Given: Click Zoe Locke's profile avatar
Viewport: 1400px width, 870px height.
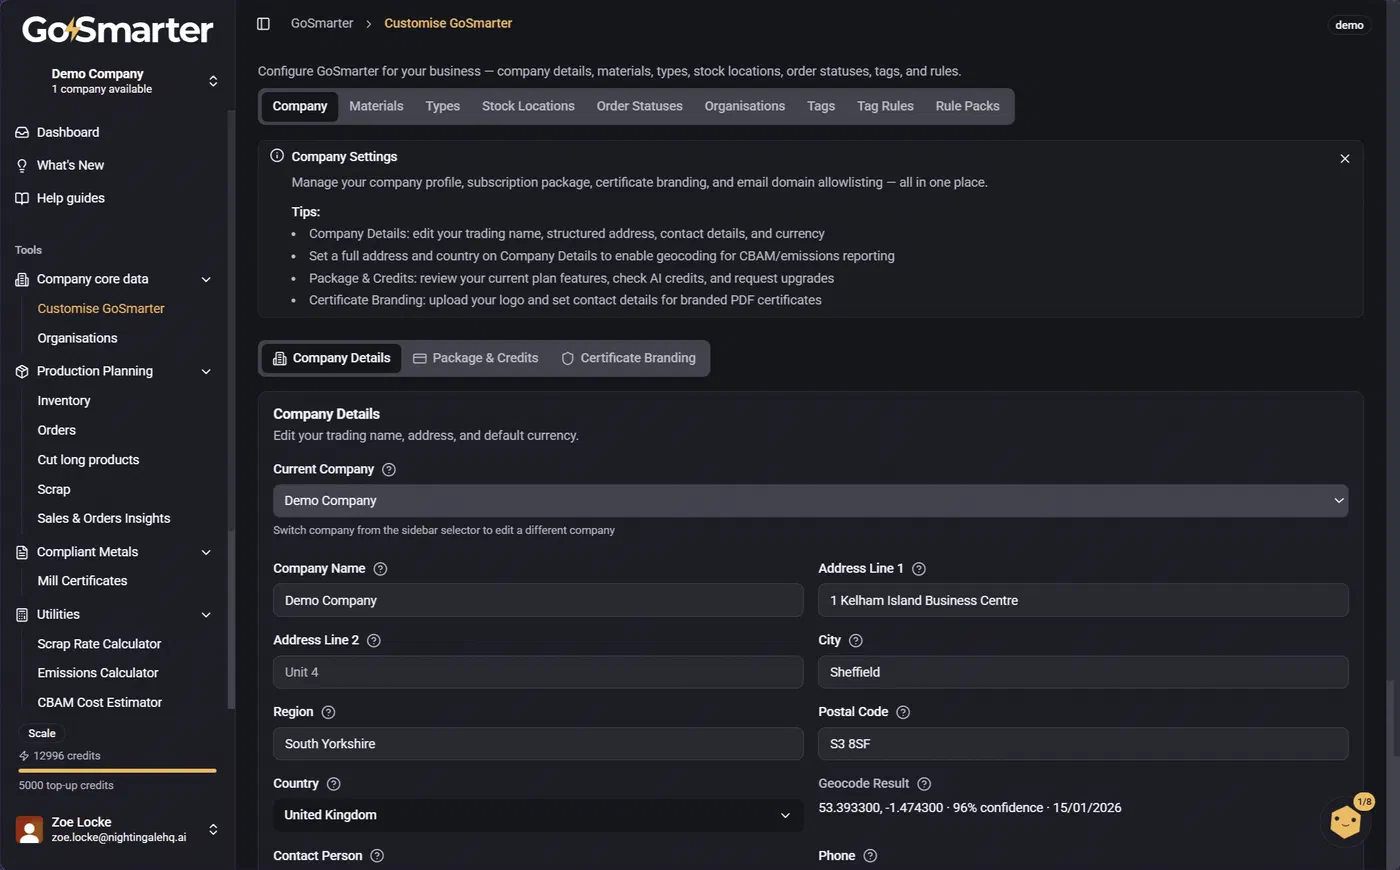Looking at the screenshot, I should (30, 829).
